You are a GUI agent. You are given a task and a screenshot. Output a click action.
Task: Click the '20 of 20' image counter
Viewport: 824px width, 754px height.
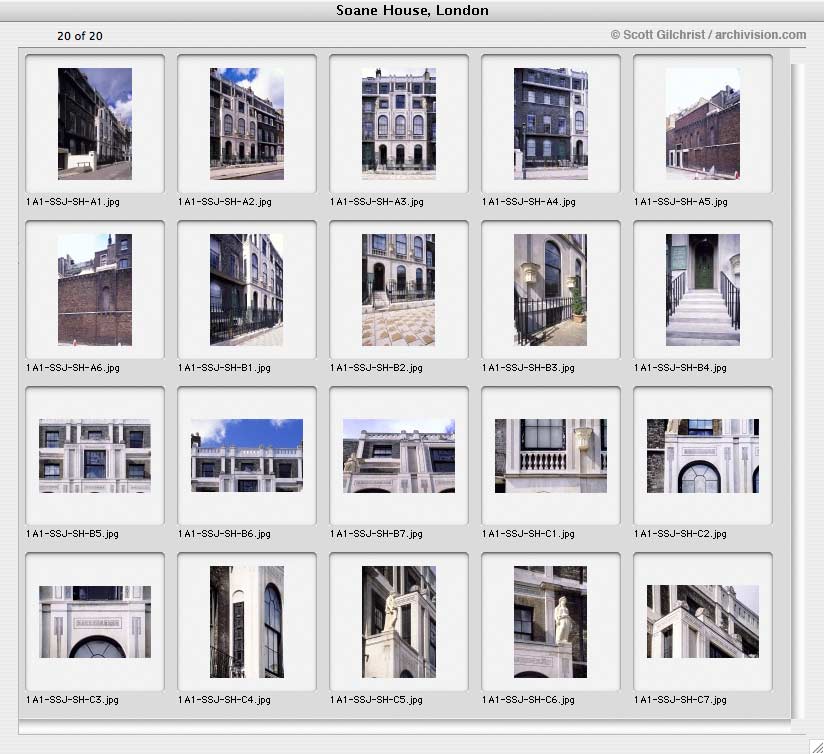(x=80, y=36)
